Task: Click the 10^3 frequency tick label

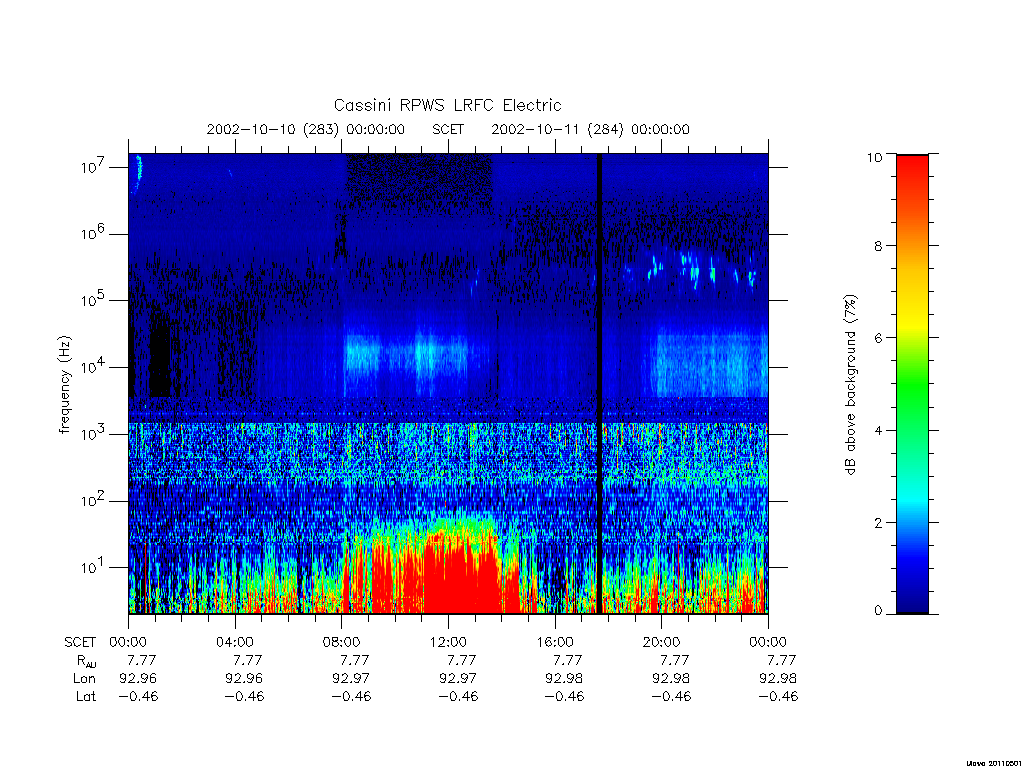Action: point(94,434)
